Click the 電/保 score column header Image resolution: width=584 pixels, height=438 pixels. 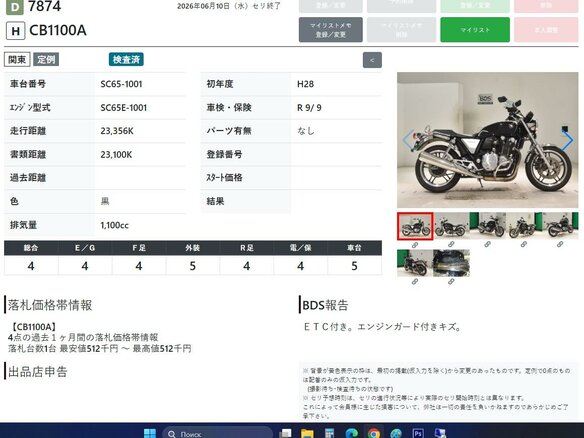(301, 248)
